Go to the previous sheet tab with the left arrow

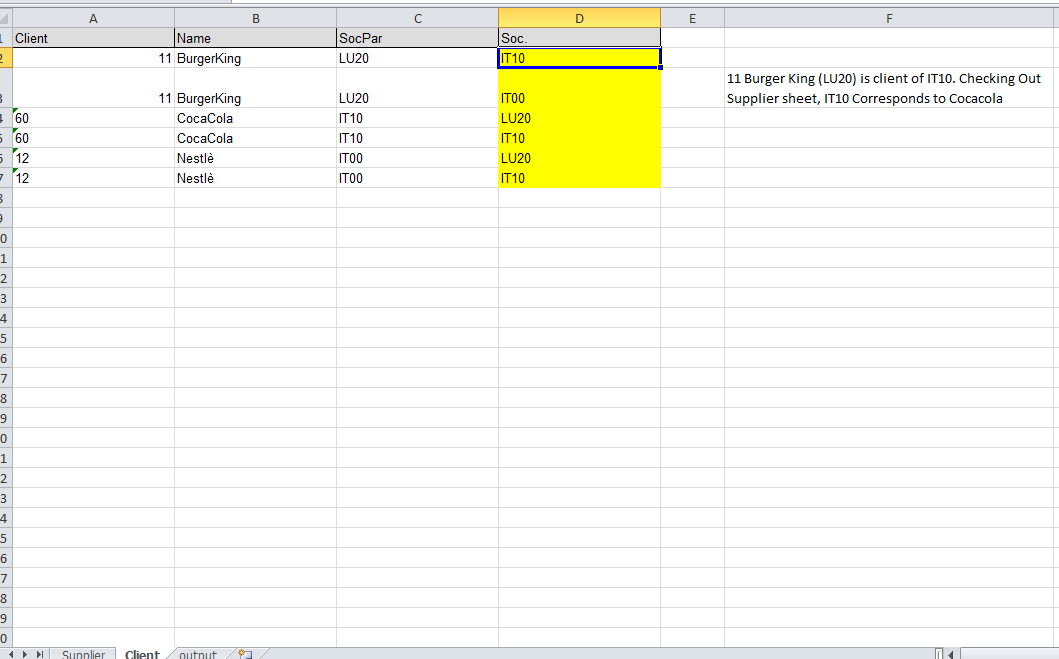click(x=11, y=654)
